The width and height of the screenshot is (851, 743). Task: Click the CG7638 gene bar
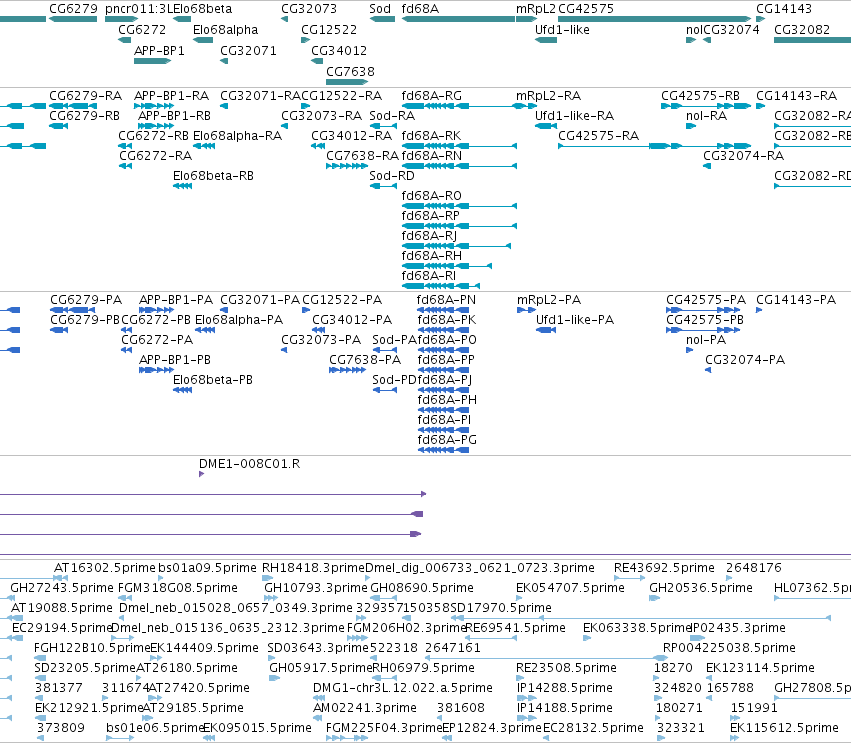(347, 82)
